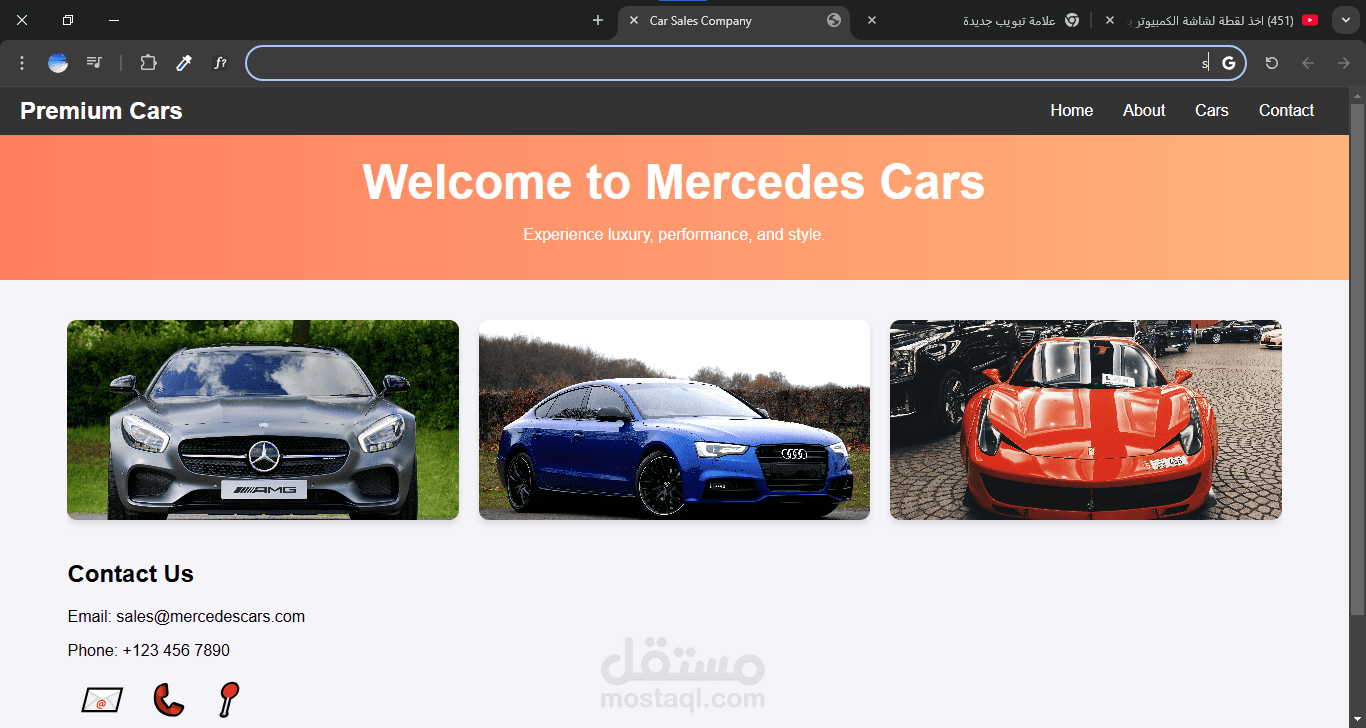Click the Premium Cars site logo
Screen dimensions: 1366x728
(x=101, y=111)
